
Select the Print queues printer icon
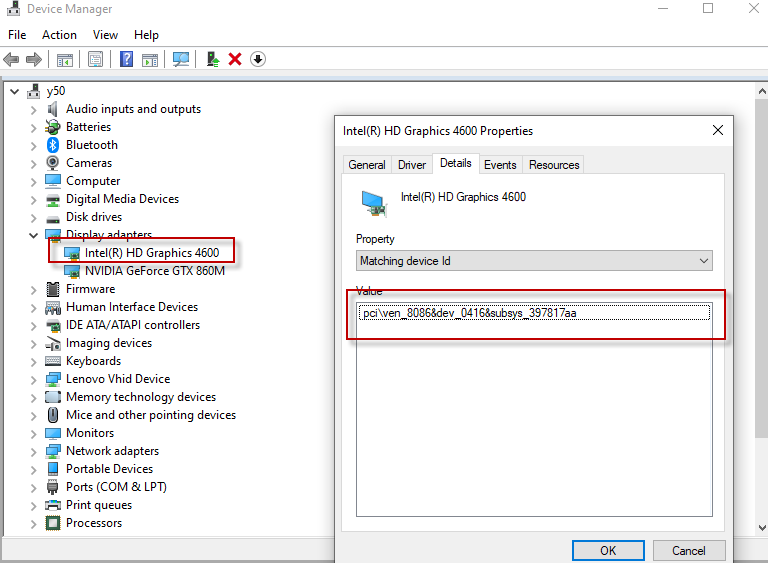tap(52, 505)
